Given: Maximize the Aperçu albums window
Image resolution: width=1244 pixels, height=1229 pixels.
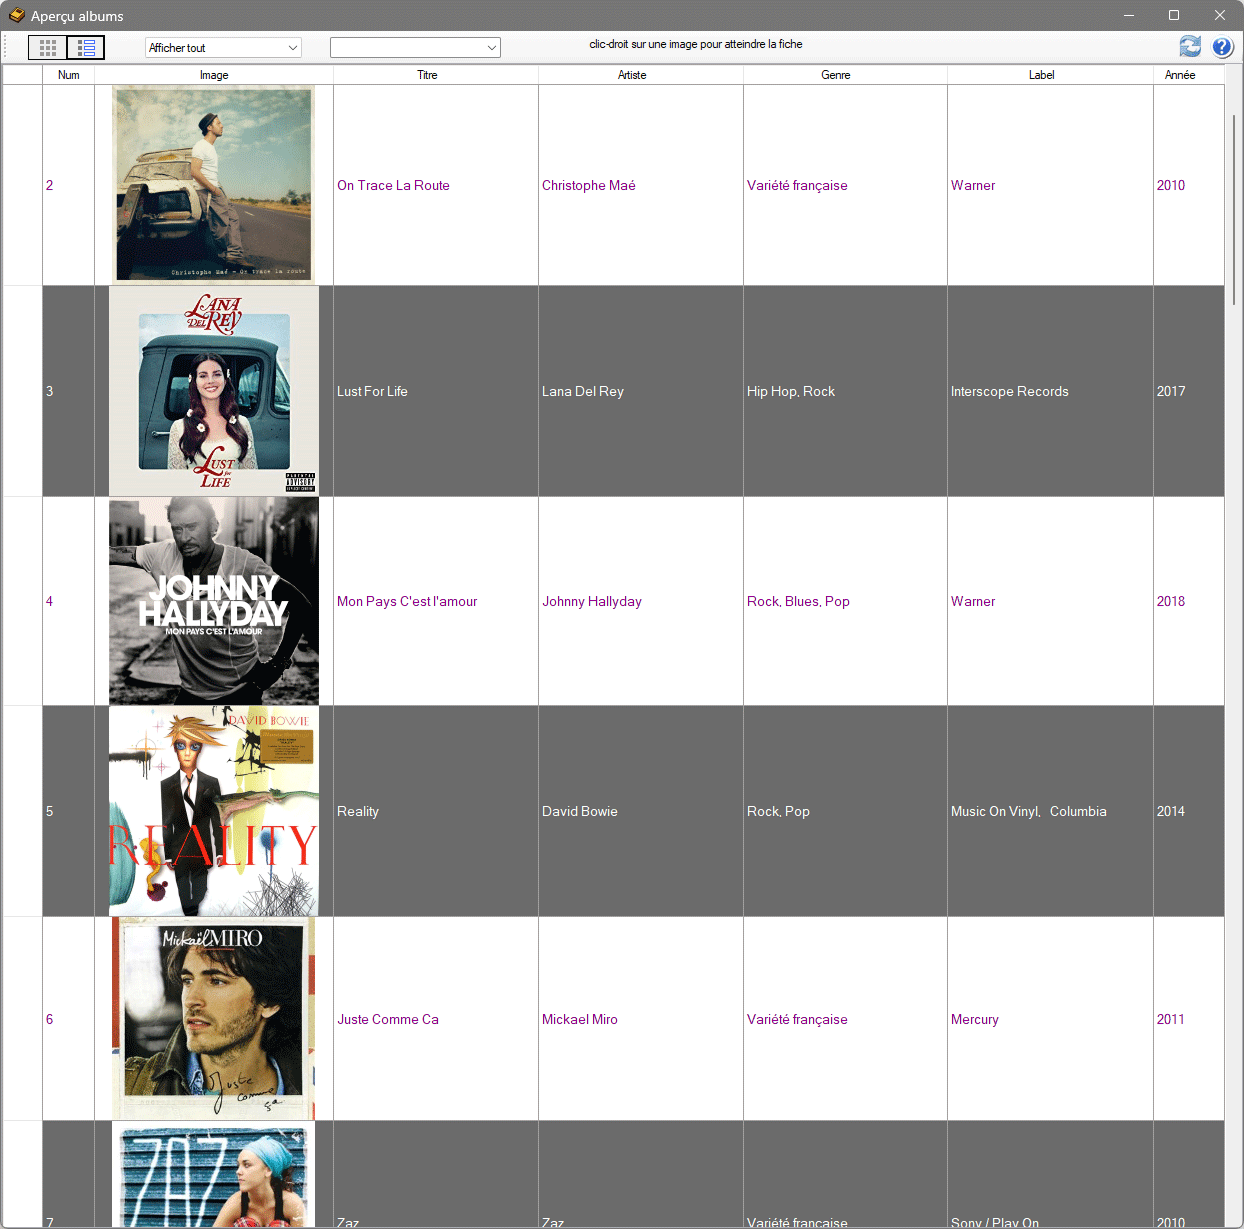Looking at the screenshot, I should coord(1174,15).
